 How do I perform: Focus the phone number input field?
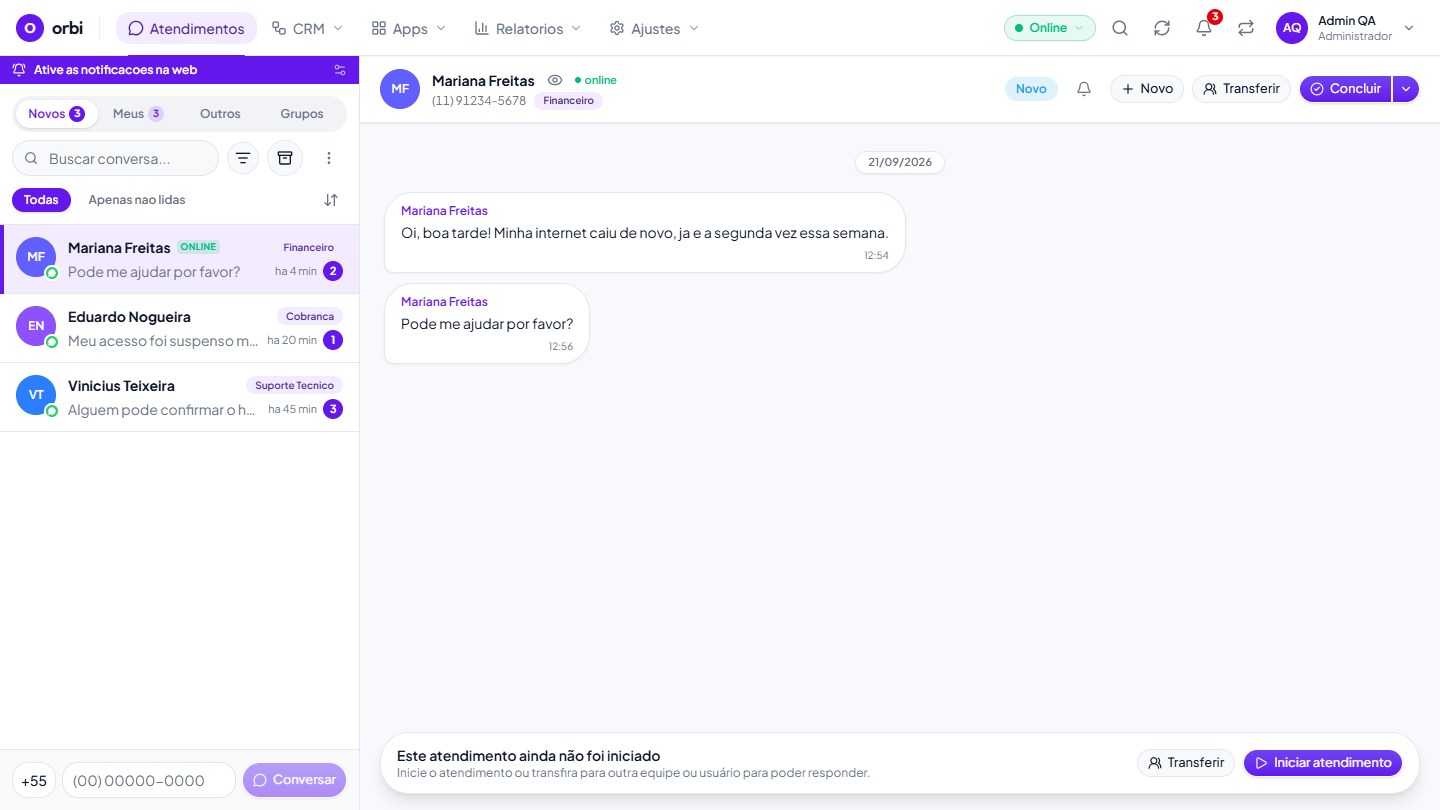click(x=149, y=780)
